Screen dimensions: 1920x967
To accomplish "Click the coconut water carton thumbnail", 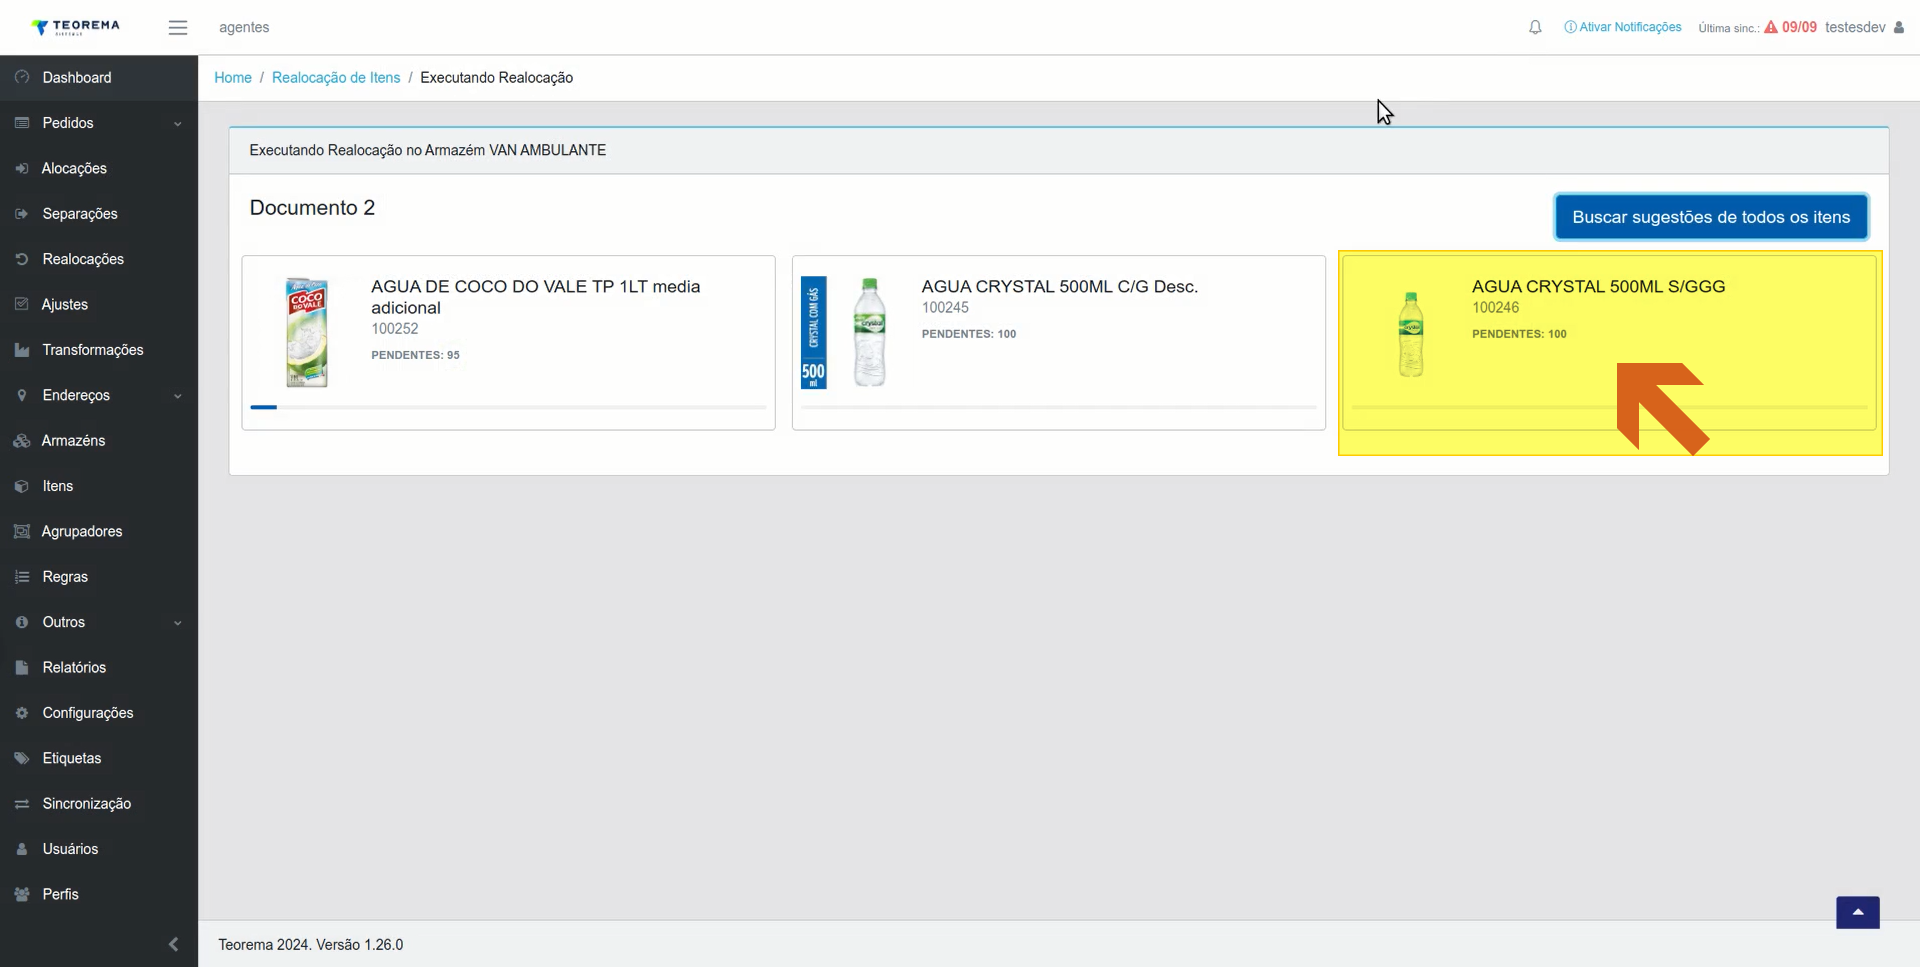I will click(306, 332).
